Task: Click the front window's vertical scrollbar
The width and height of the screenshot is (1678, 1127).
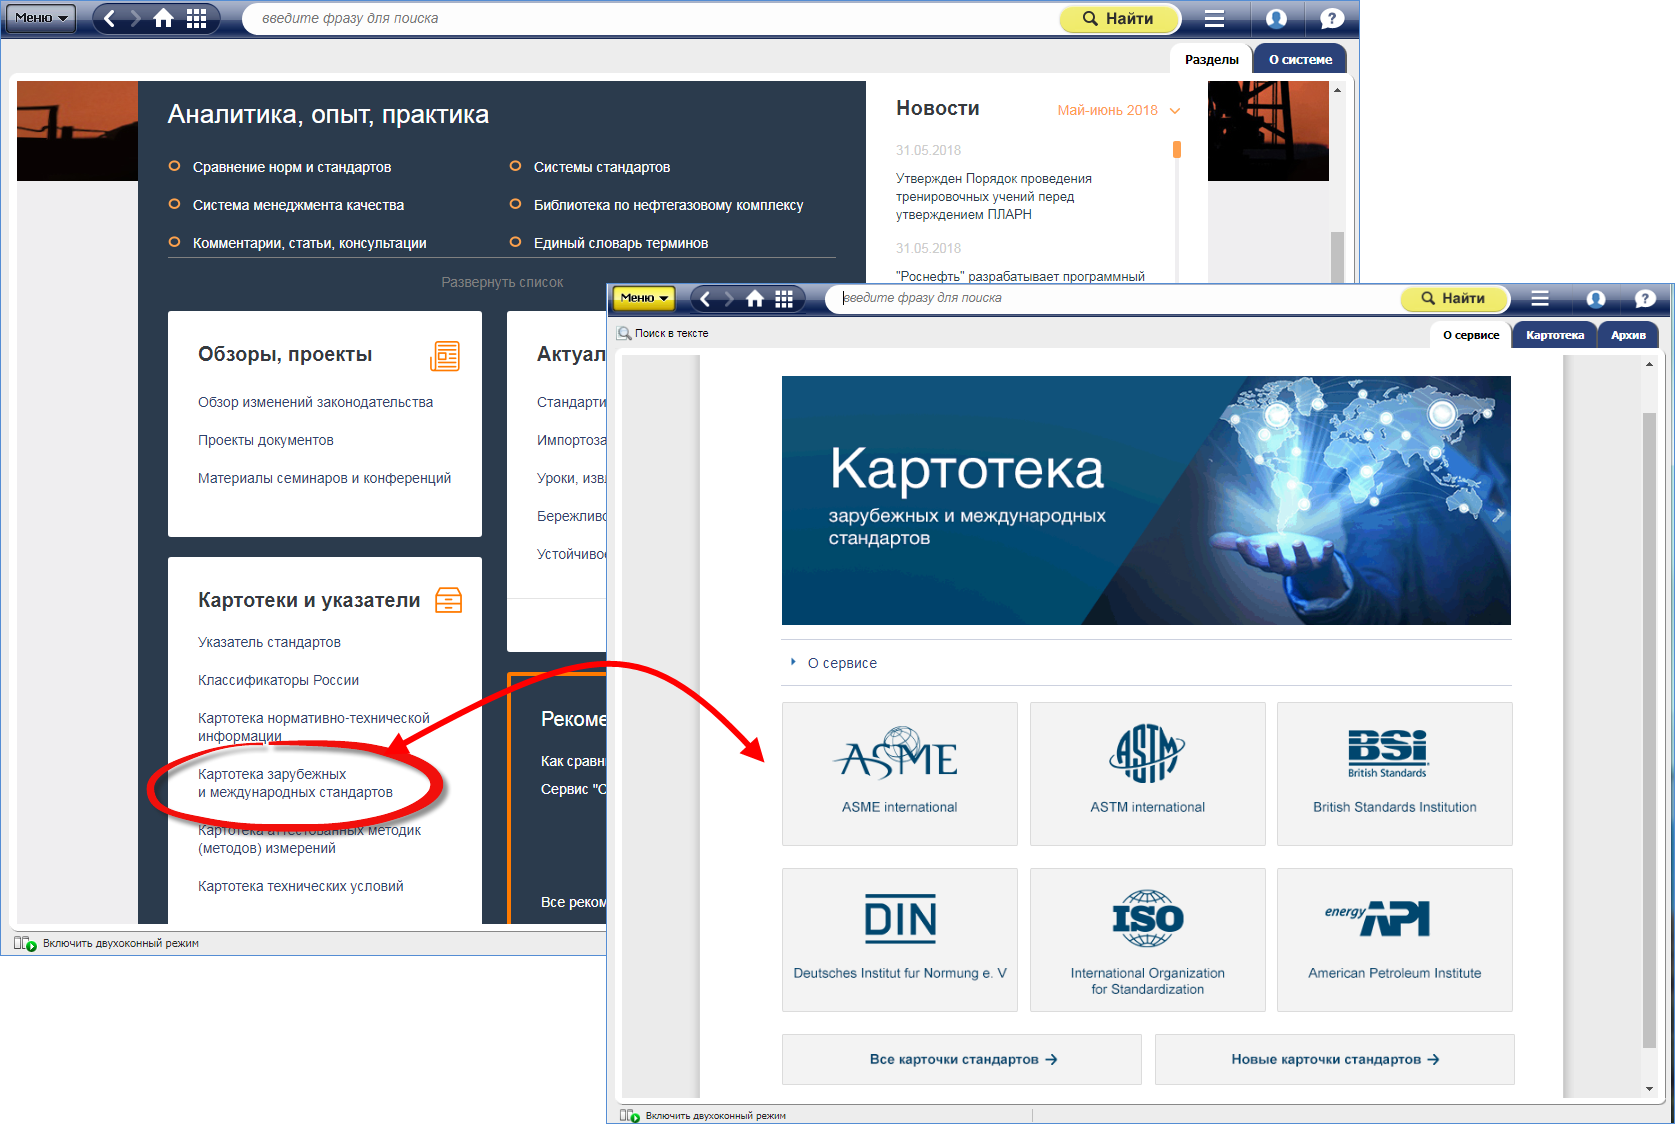Action: 1649,730
